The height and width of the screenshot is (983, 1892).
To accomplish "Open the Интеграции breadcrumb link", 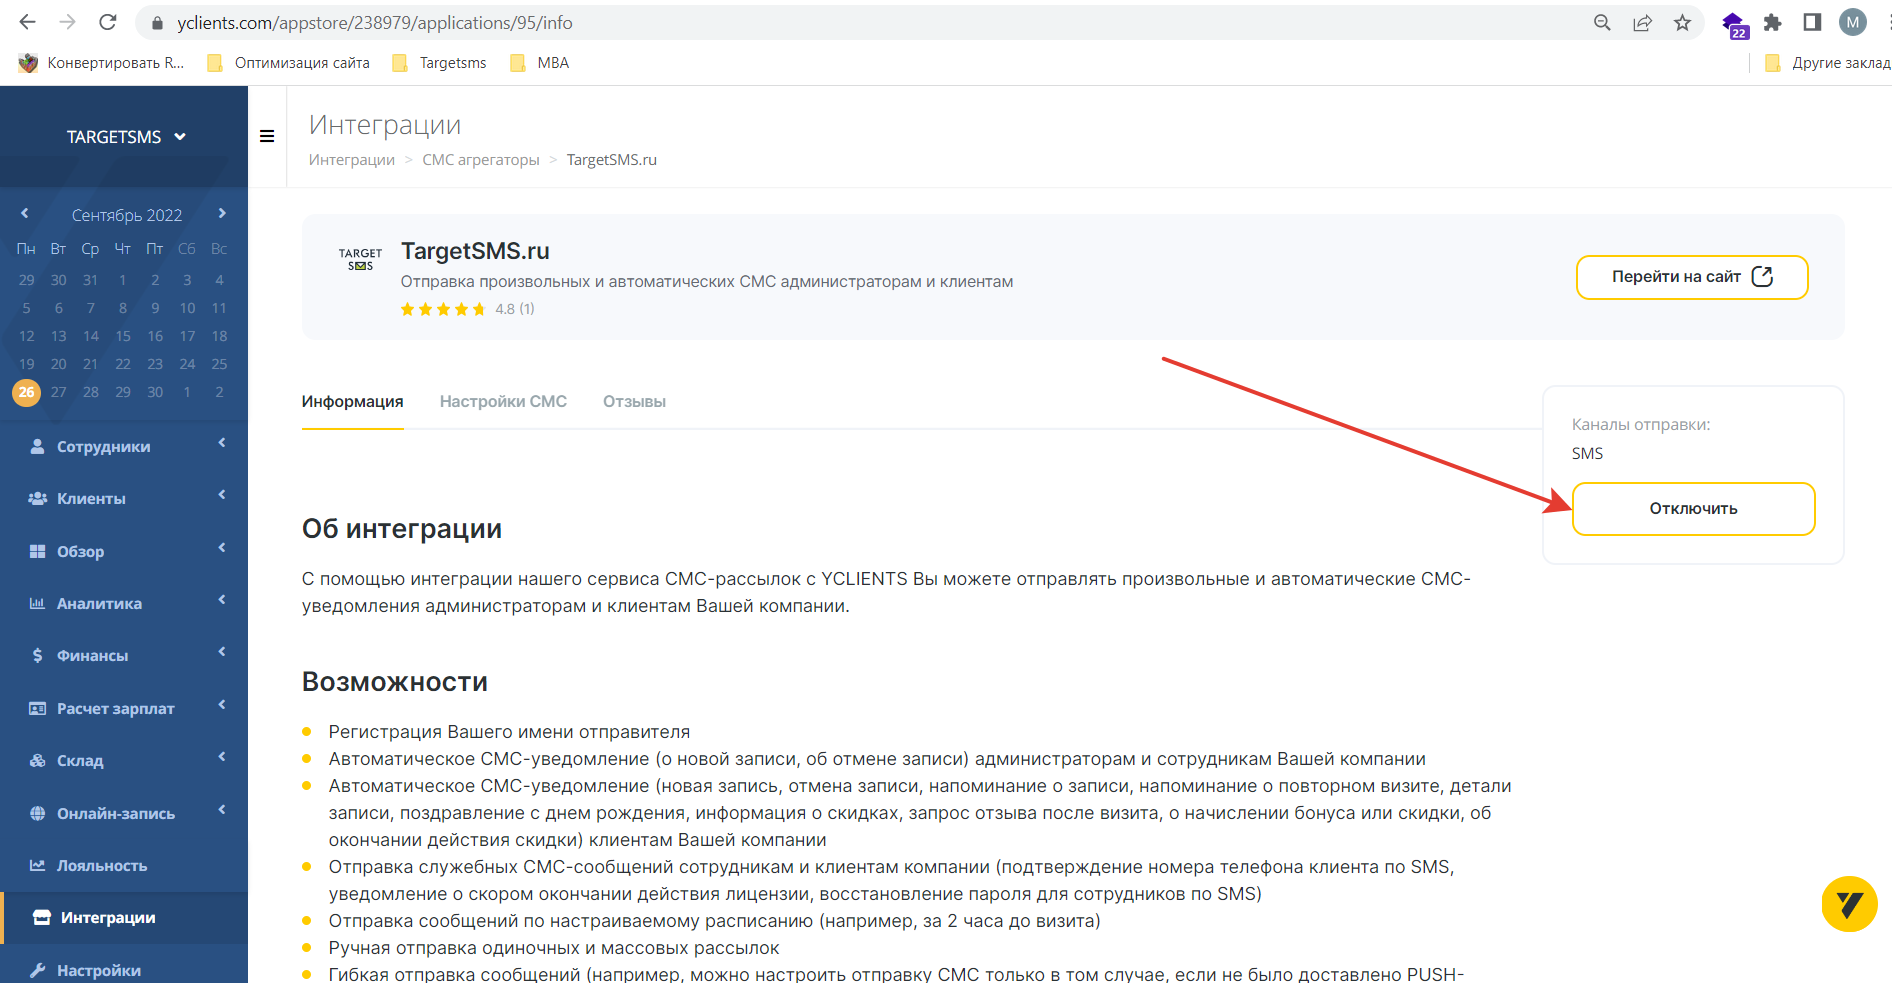I will [x=352, y=160].
